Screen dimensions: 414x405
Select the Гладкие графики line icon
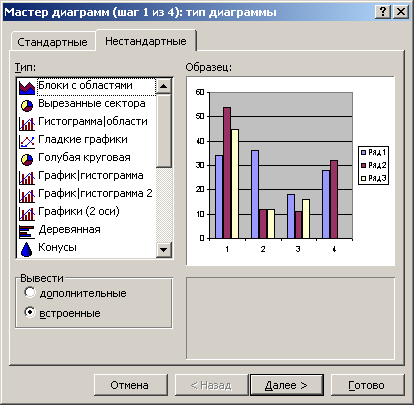[x=27, y=142]
